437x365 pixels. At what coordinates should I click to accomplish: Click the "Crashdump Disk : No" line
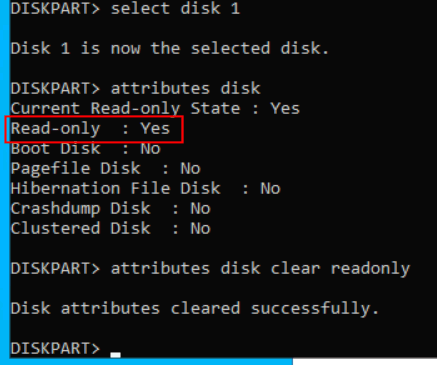[x=110, y=208]
